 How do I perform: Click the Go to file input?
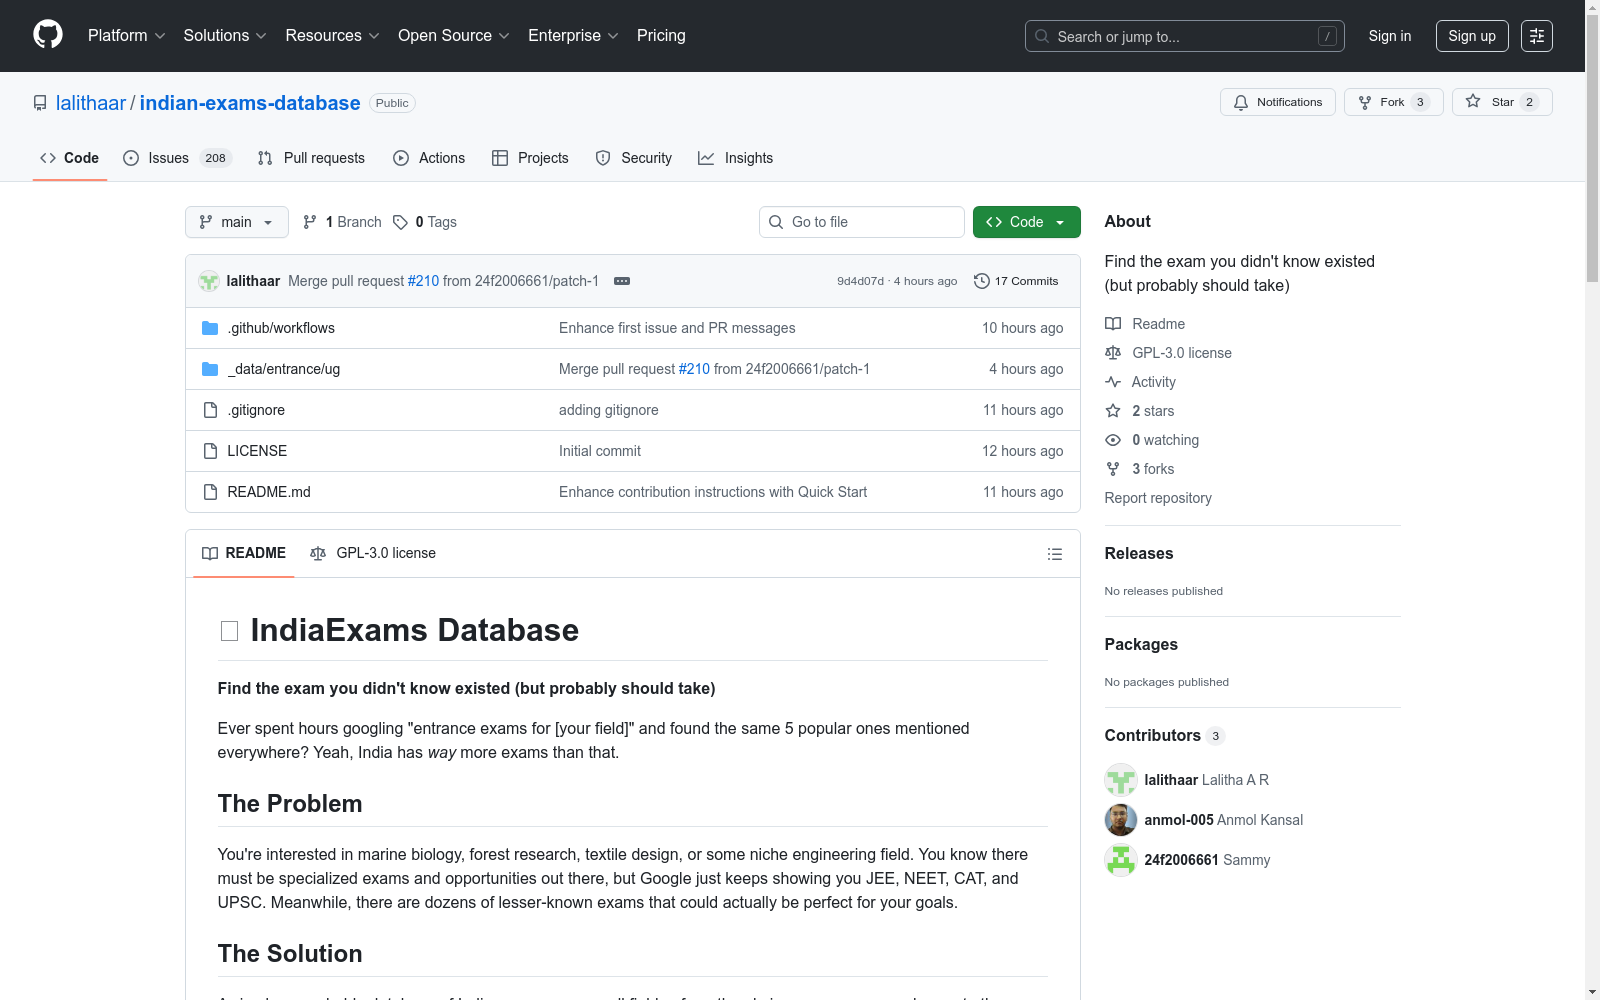pos(862,222)
